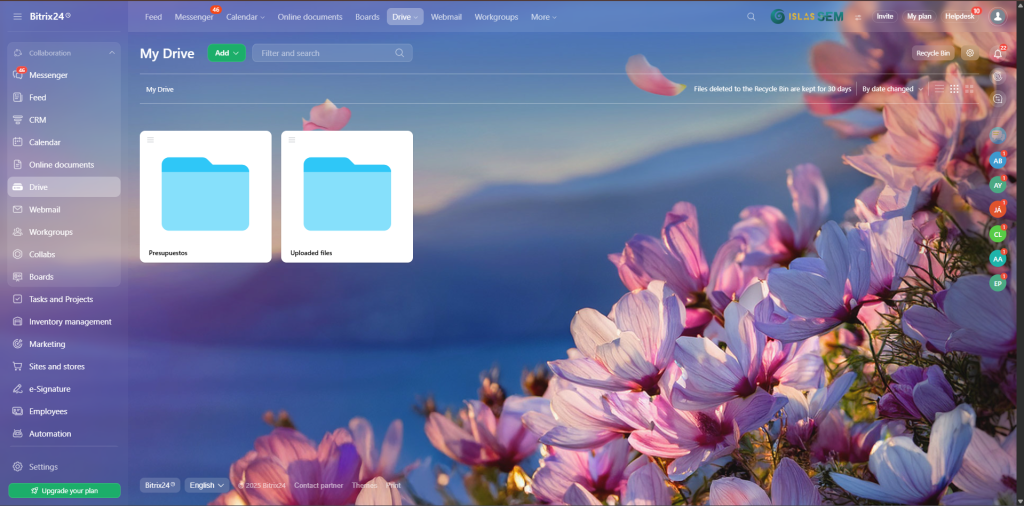The image size is (1024, 506).
Task: Expand the Add dropdown button
Action: point(226,53)
